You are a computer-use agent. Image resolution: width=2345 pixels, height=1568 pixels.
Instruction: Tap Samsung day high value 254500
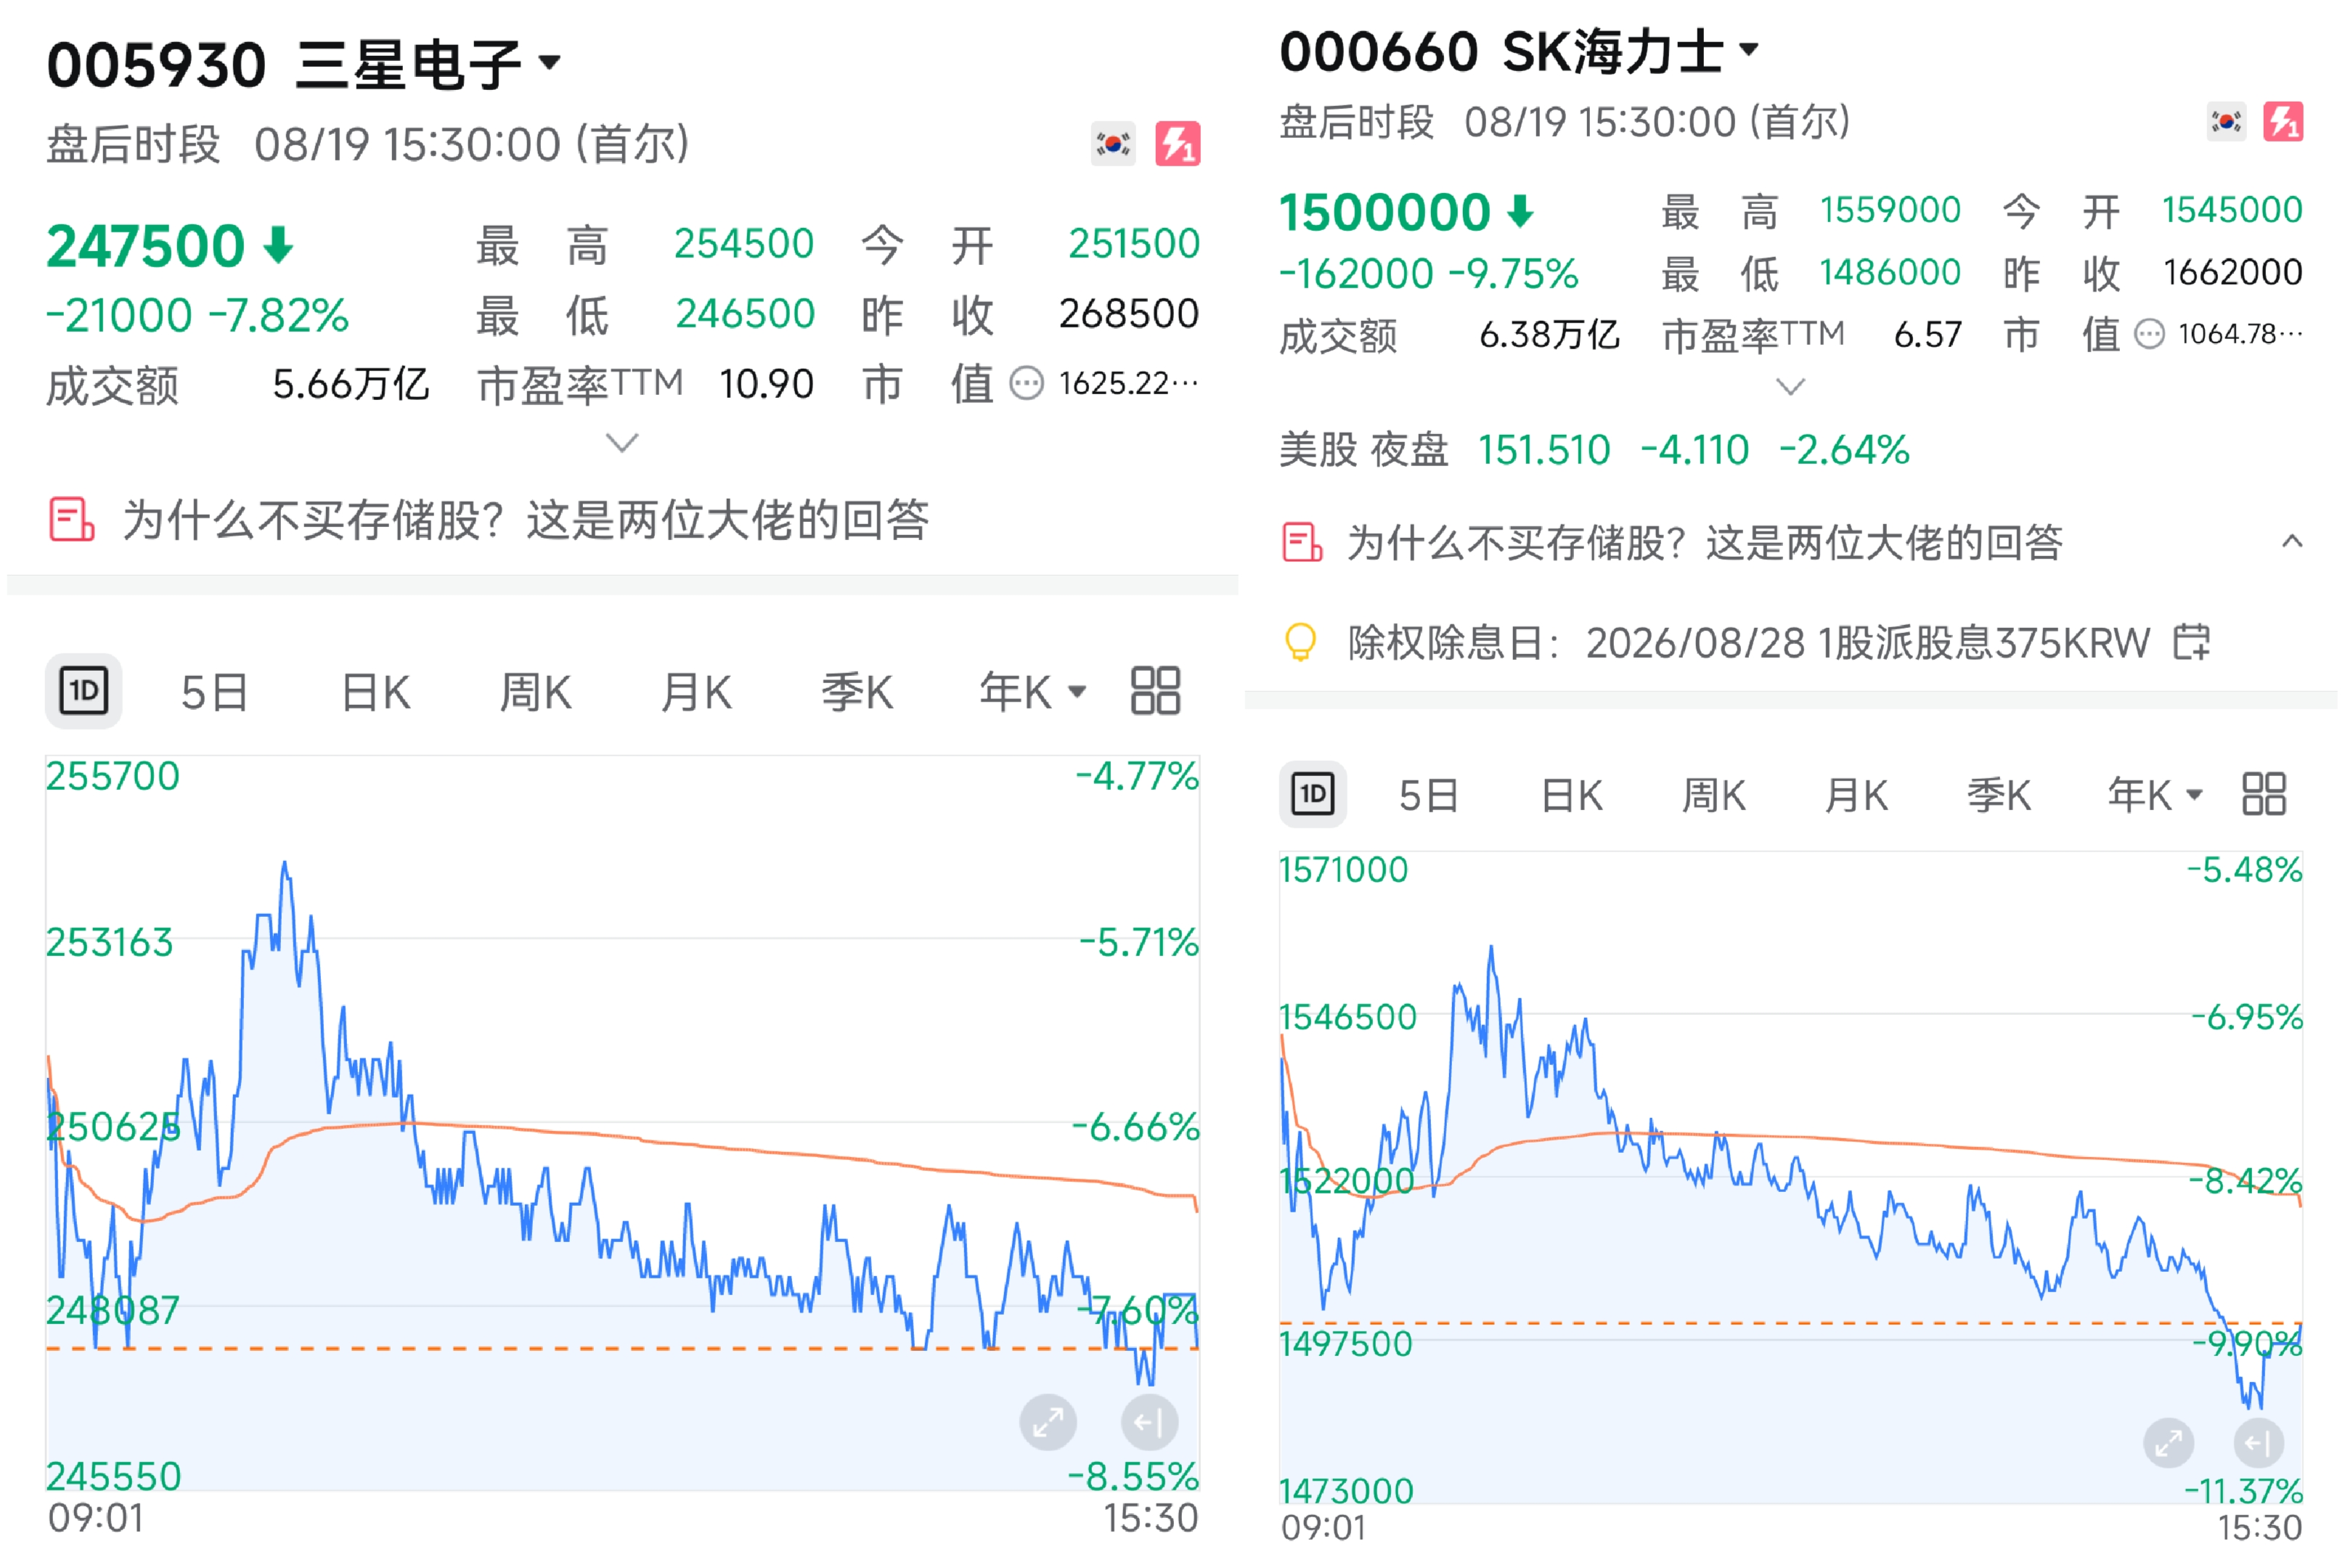[x=744, y=244]
